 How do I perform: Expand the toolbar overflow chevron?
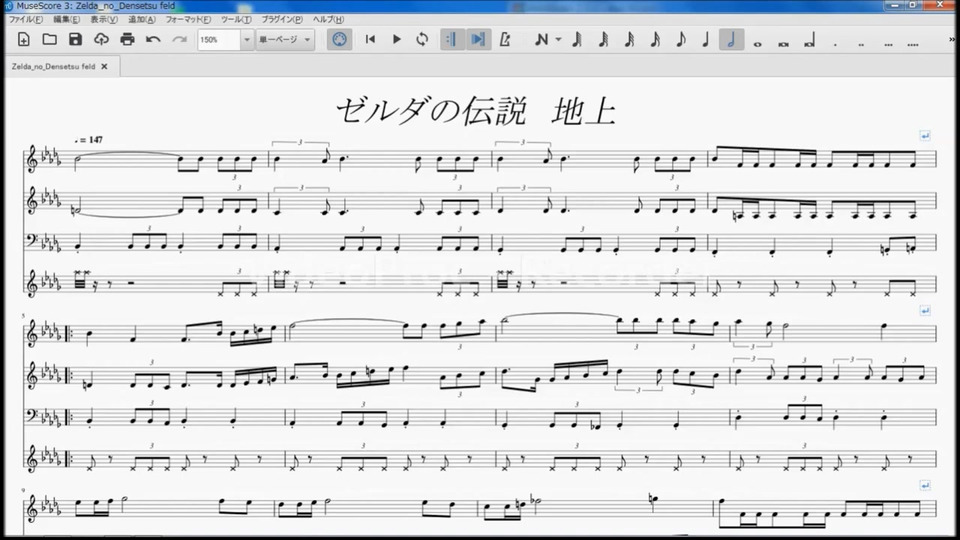952,40
